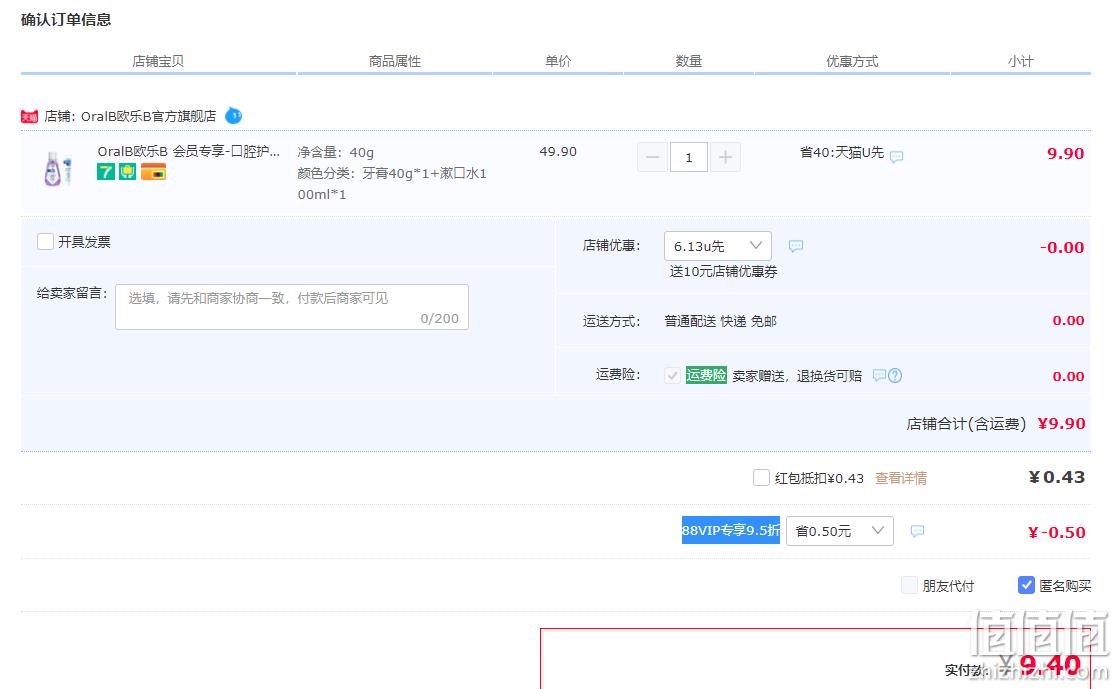Viewport: 1118px width, 689px height.
Task: Click the 确认订单信息 page heading
Action: pos(66,19)
